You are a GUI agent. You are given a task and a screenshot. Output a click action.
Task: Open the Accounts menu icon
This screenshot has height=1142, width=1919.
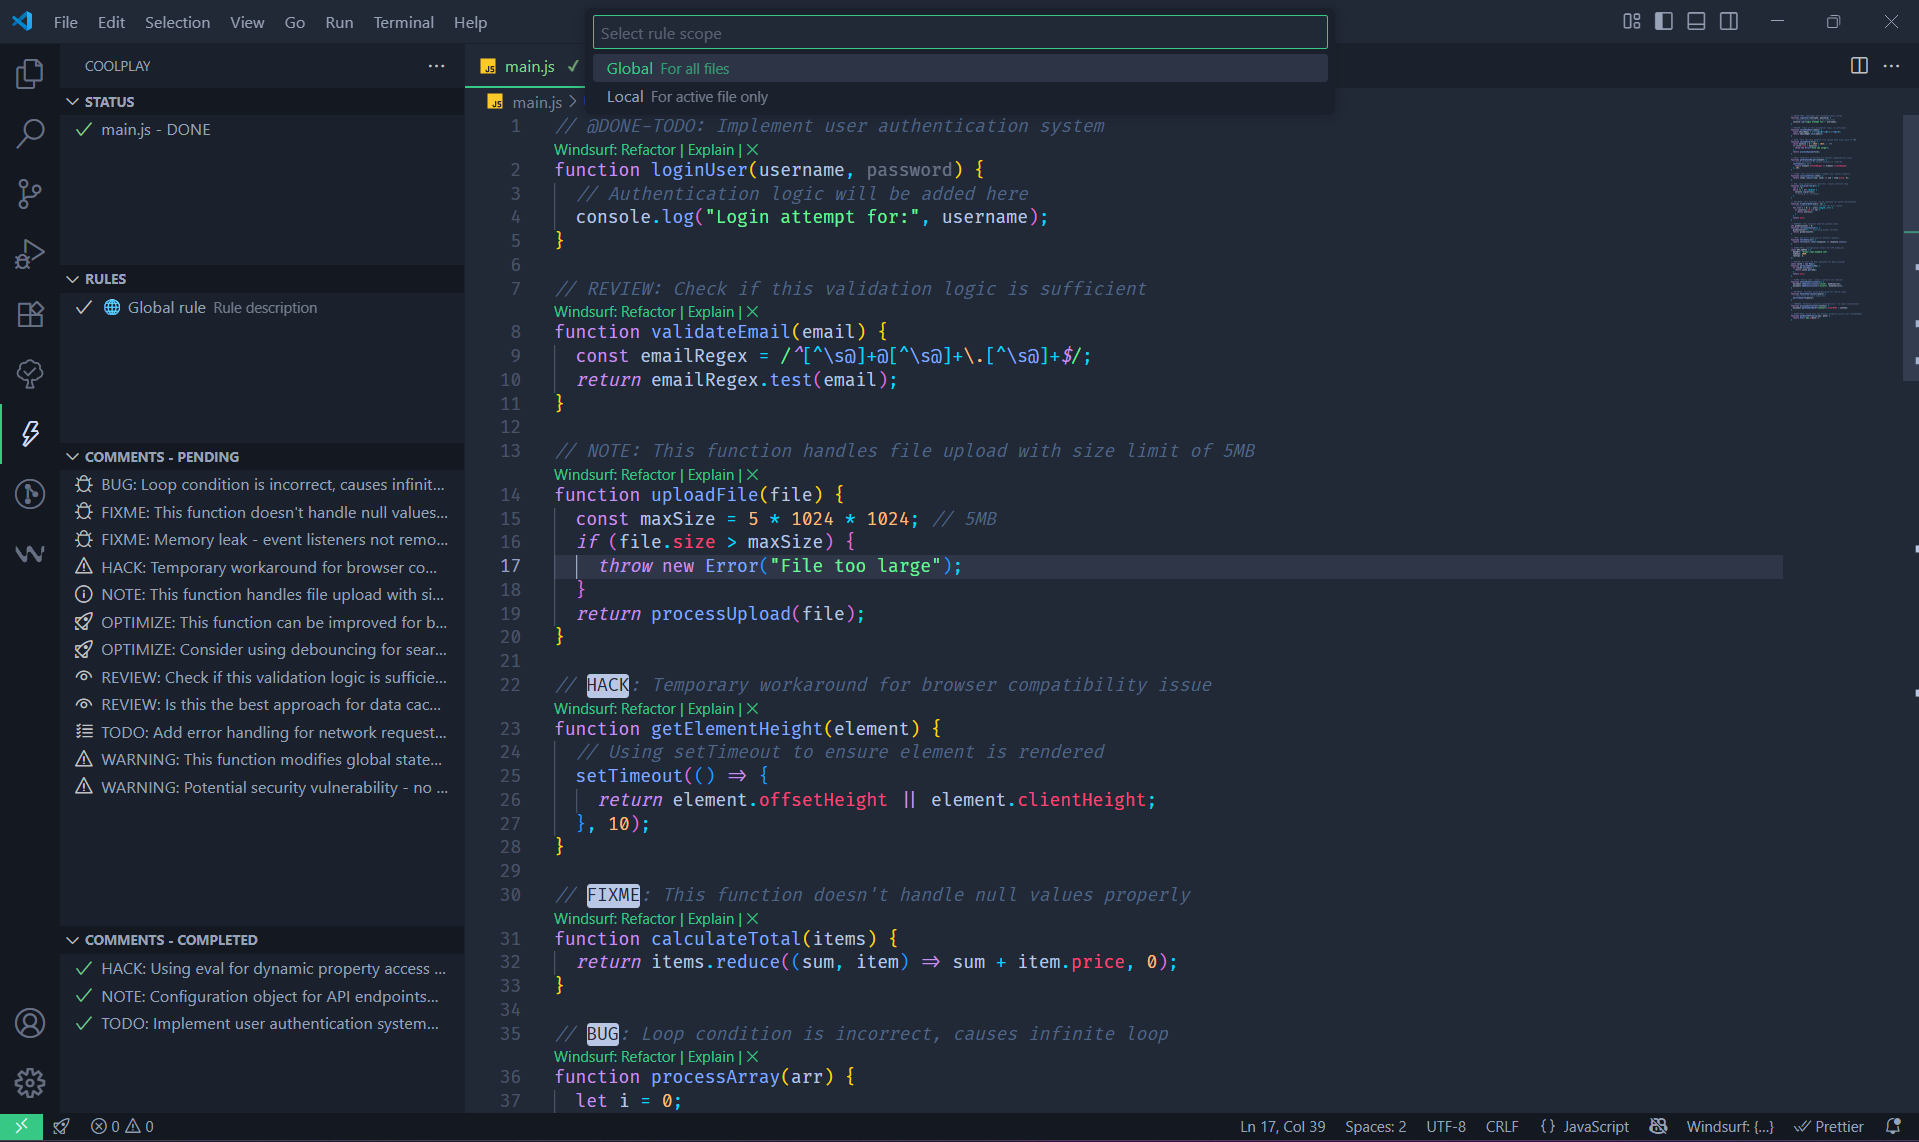[30, 1023]
